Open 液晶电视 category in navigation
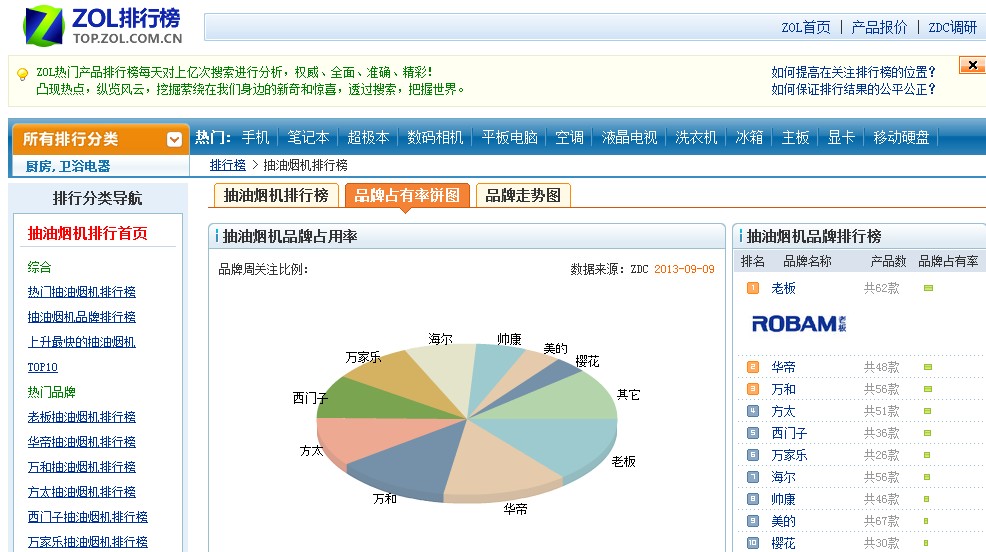This screenshot has width=986, height=552. tap(629, 138)
